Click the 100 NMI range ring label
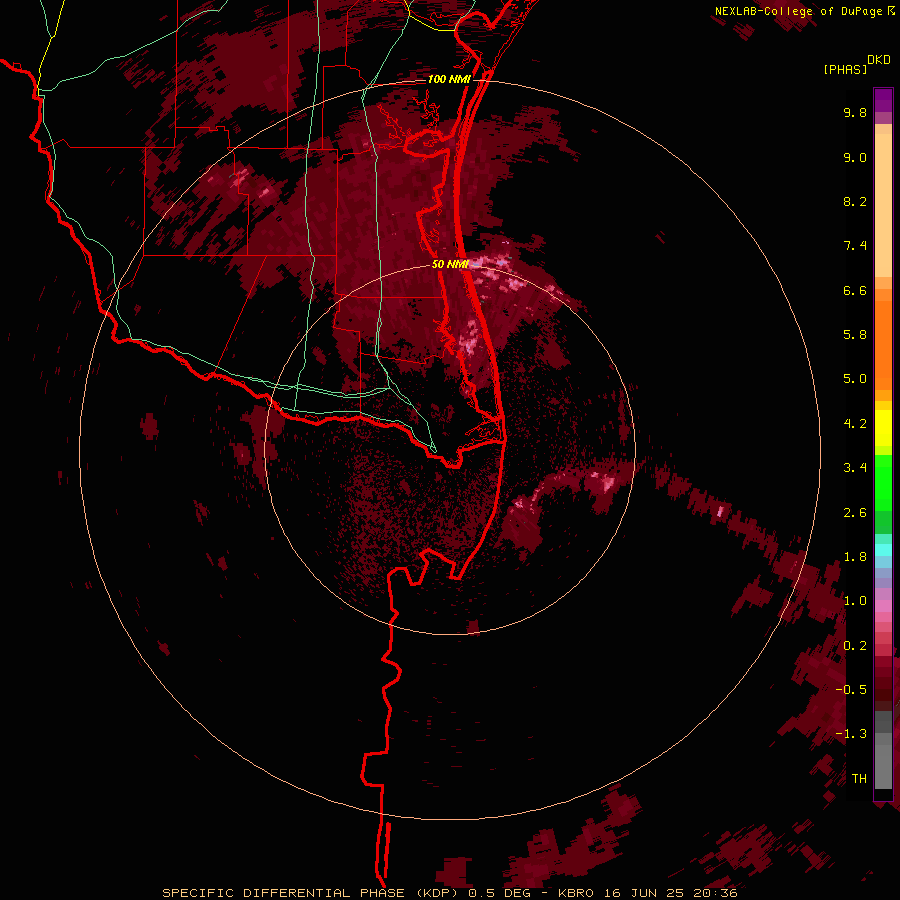Viewport: 900px width, 900px height. point(449,79)
